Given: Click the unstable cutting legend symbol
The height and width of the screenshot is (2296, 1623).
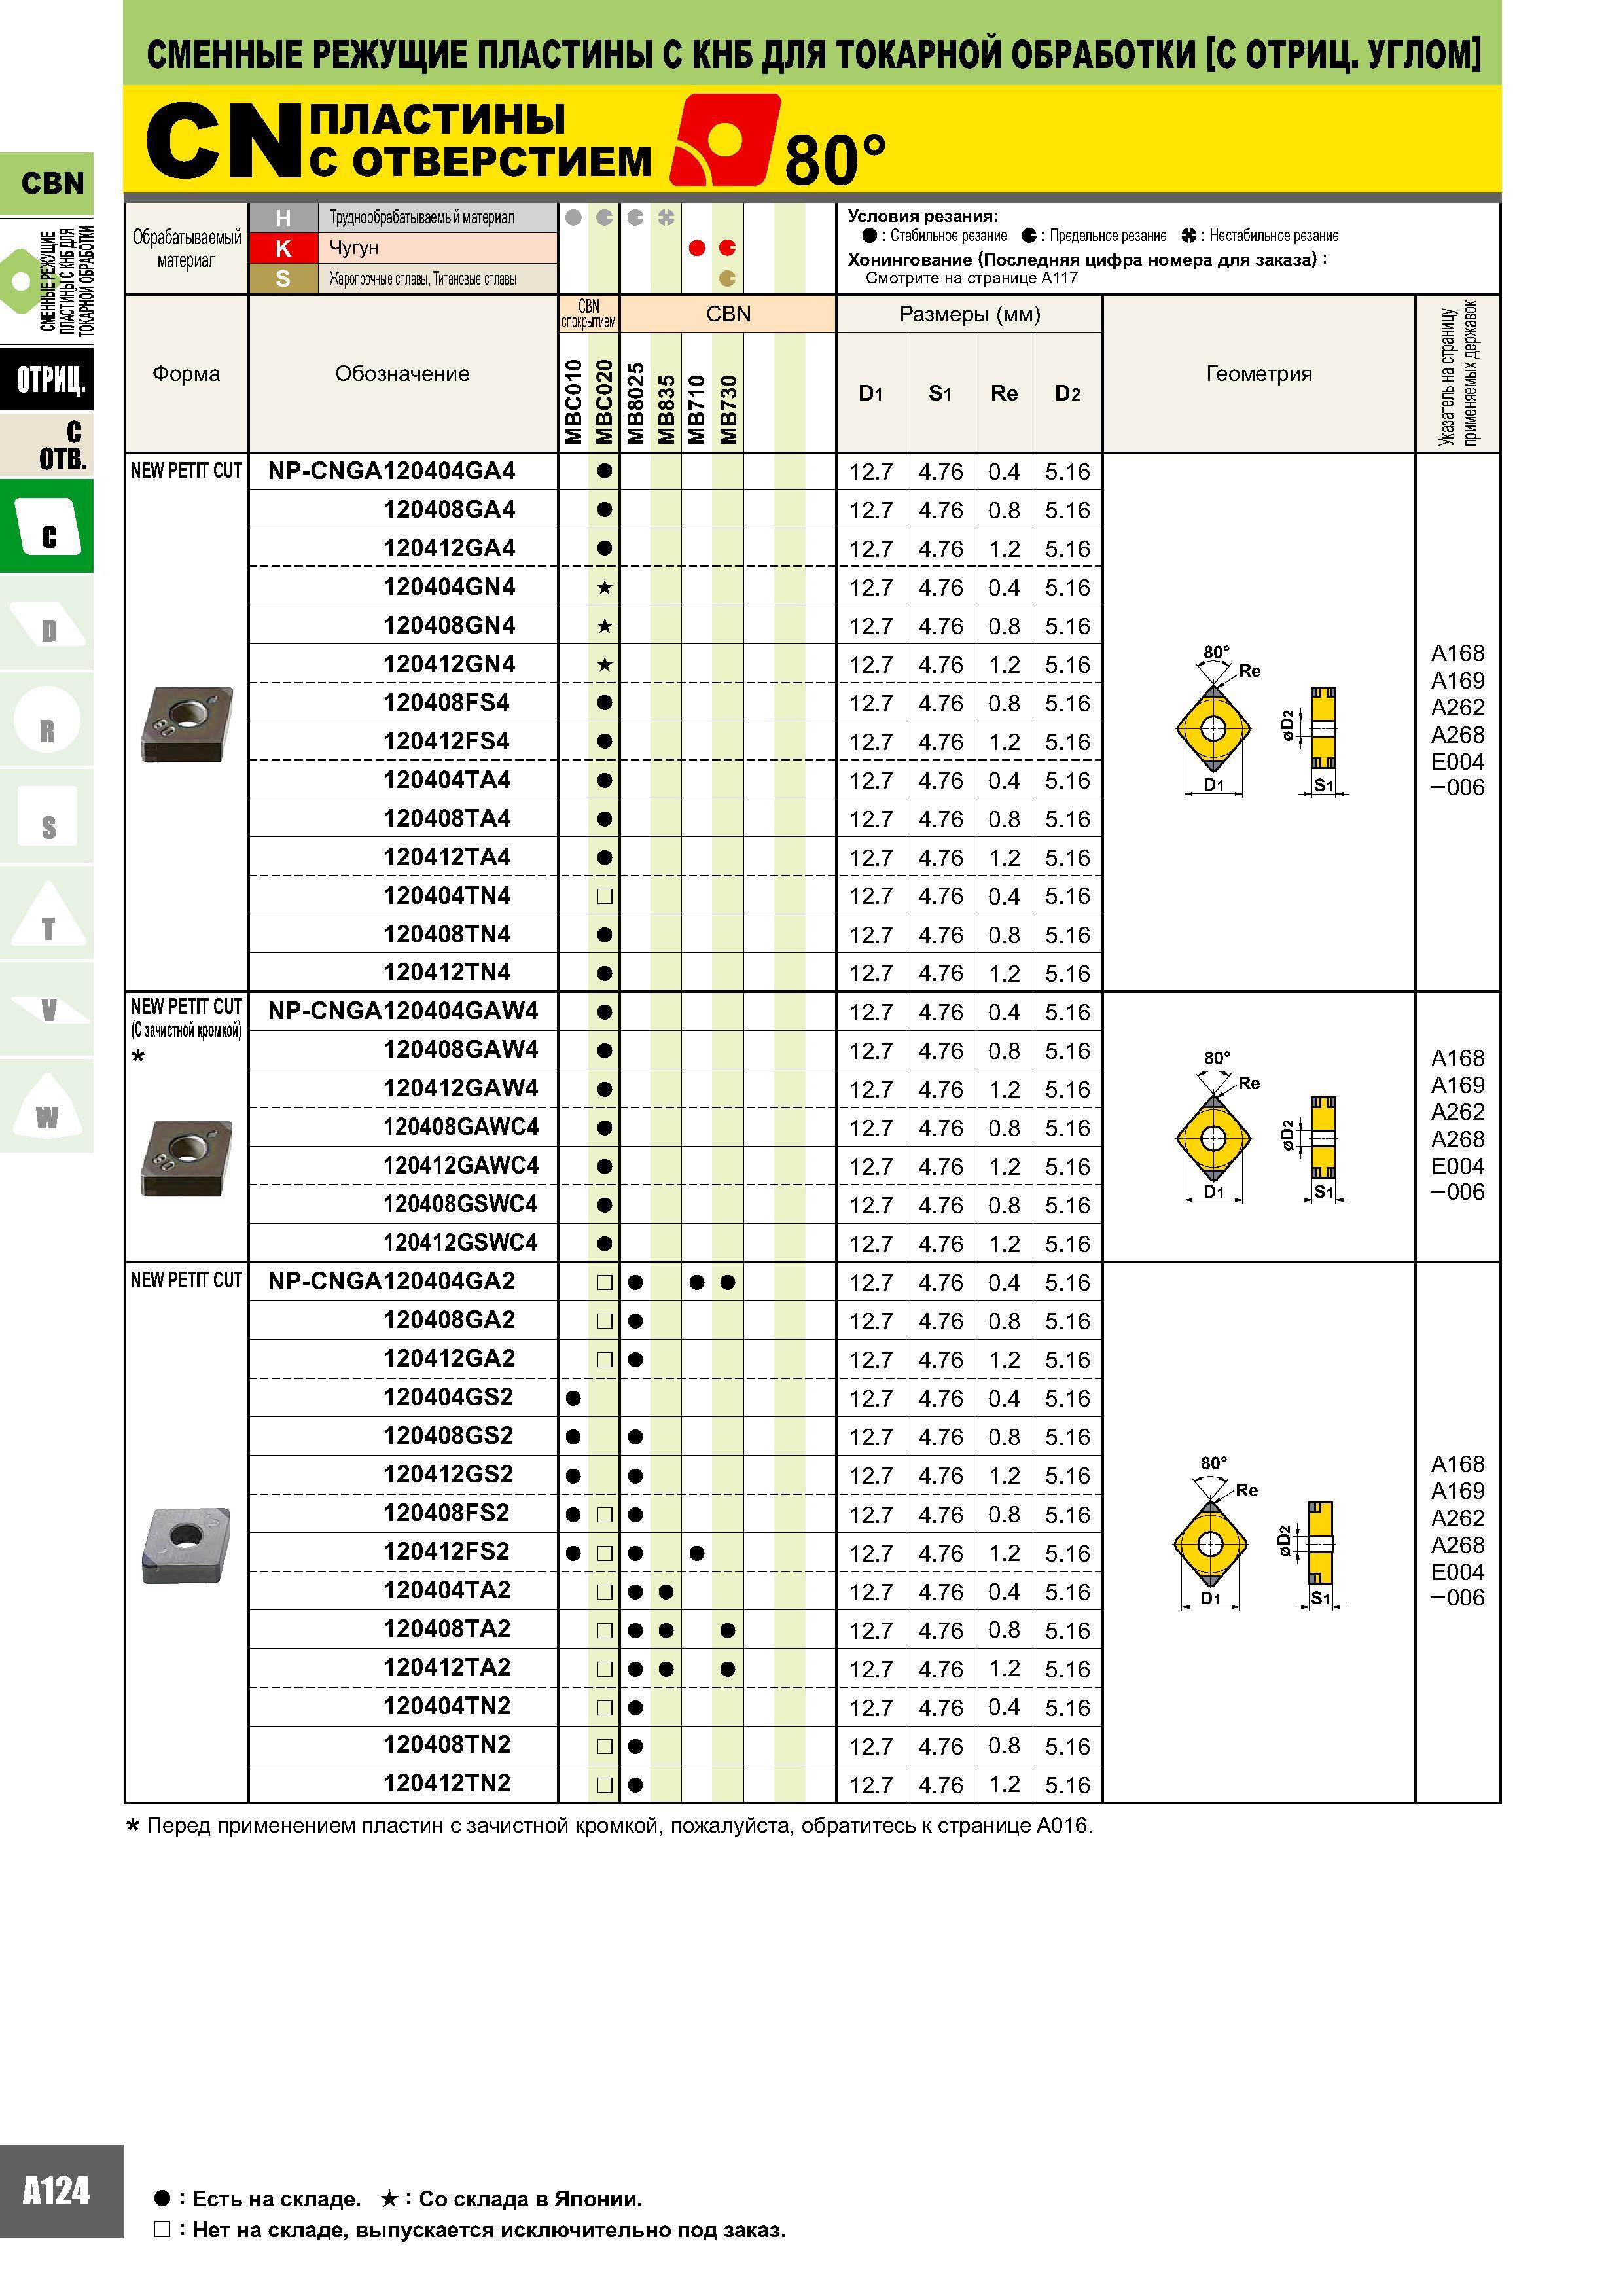Looking at the screenshot, I should (x=1188, y=236).
